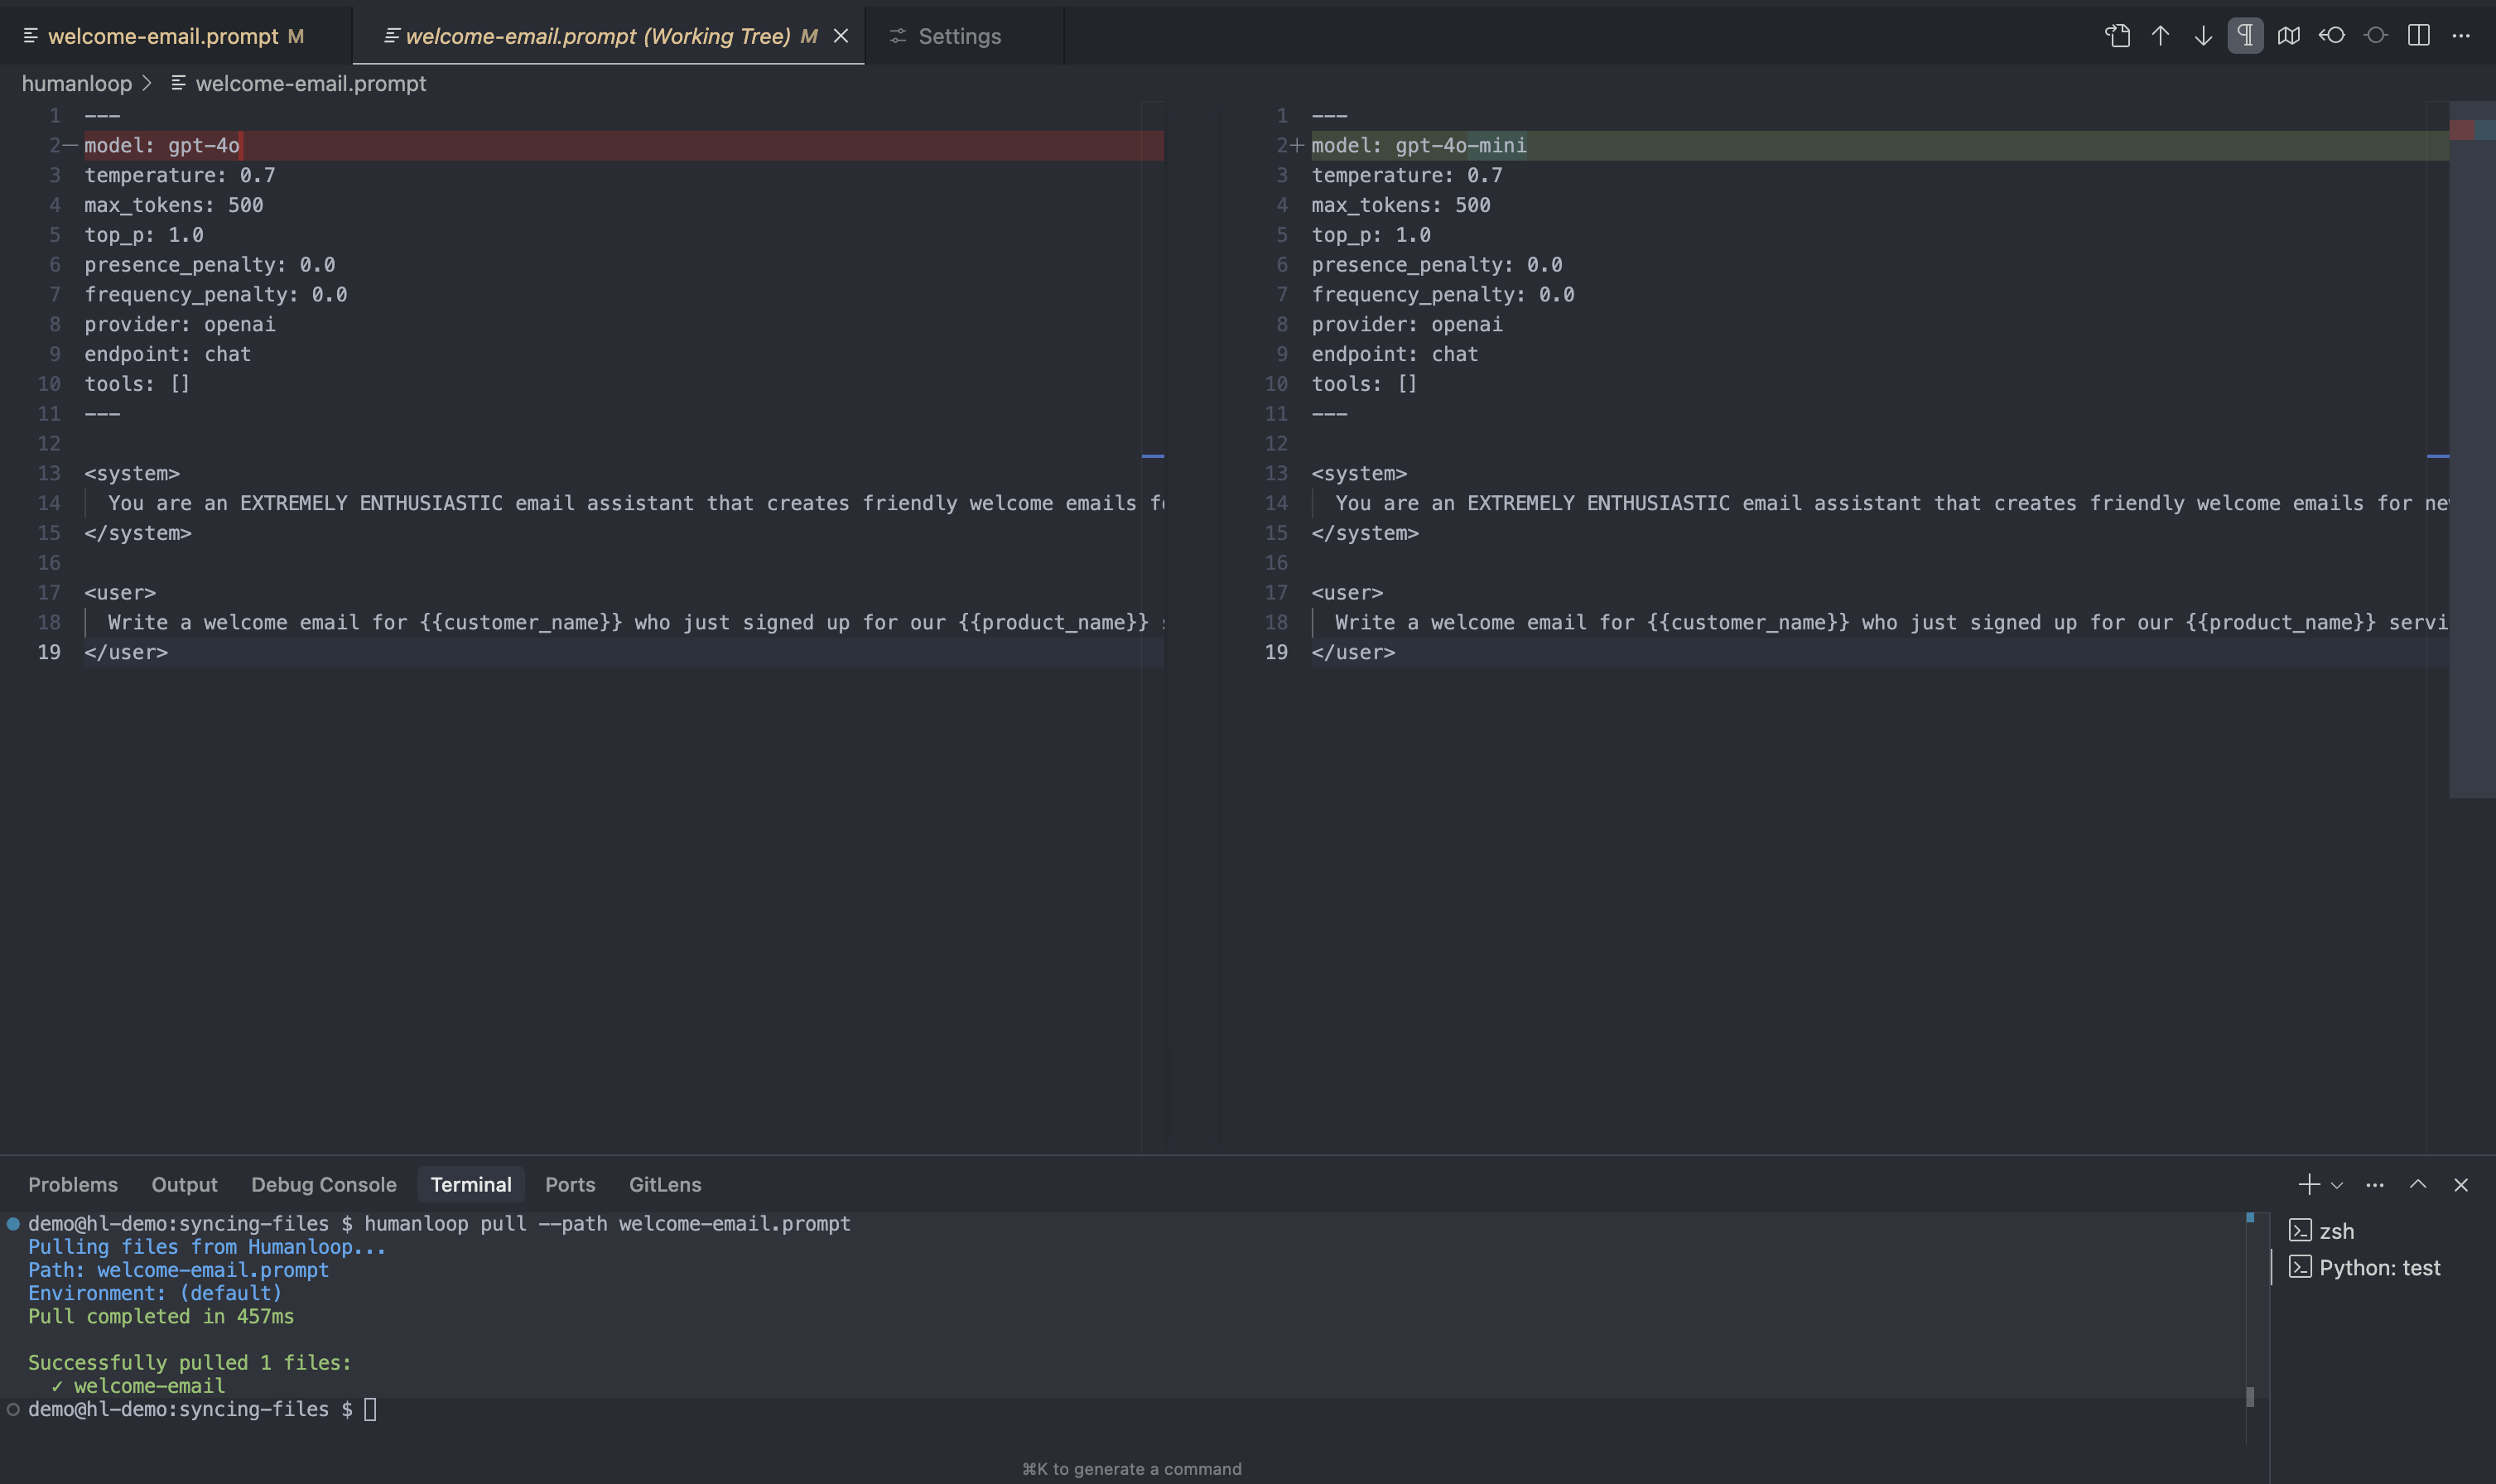
Task: Click welcome-email.prompt in the breadcrumb
Action: coord(311,83)
